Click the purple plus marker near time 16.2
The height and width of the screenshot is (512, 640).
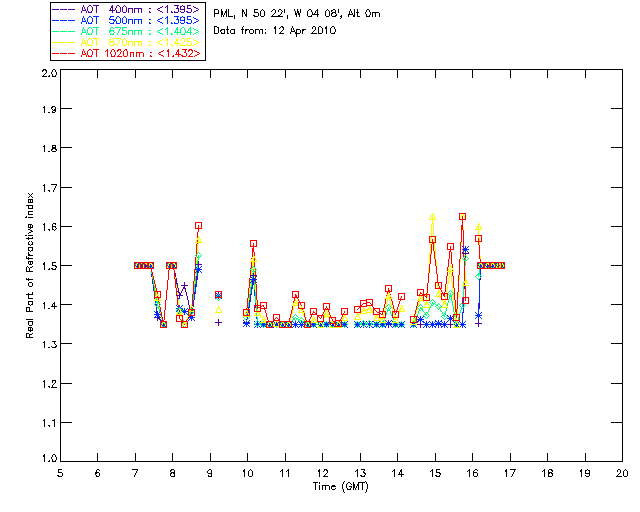[x=479, y=323]
